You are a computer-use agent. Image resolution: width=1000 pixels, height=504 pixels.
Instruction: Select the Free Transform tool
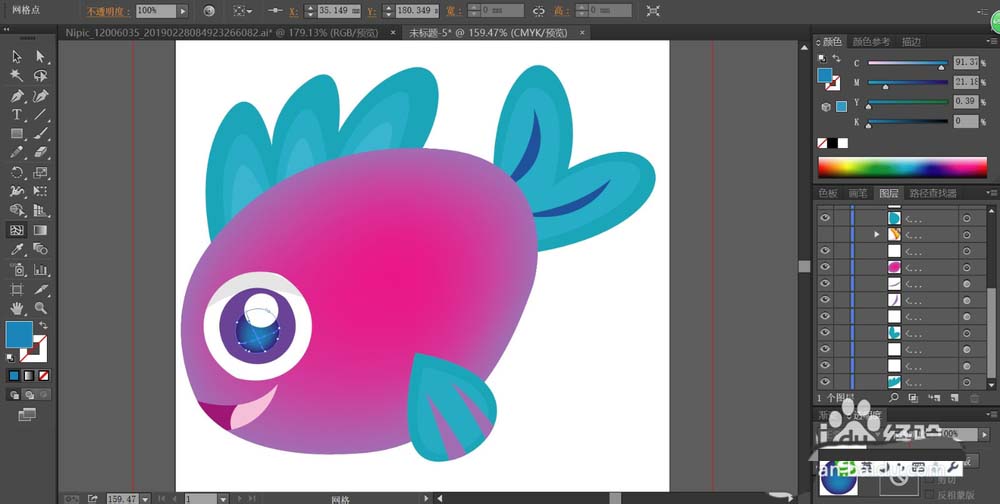click(x=41, y=191)
